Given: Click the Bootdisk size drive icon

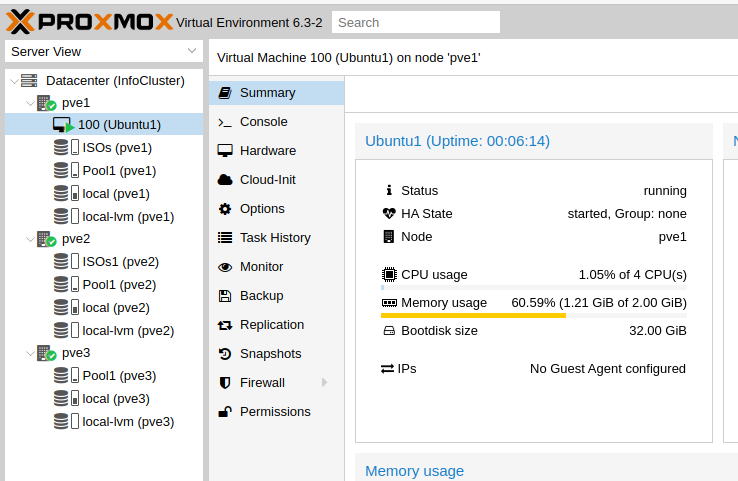Looking at the screenshot, I should pos(389,331).
